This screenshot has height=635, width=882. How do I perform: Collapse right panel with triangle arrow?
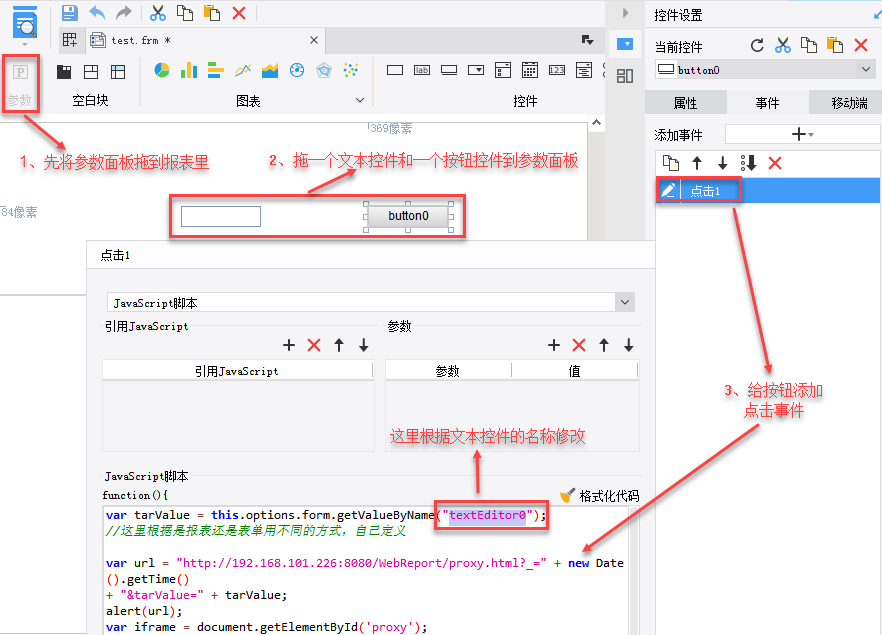coord(625,12)
